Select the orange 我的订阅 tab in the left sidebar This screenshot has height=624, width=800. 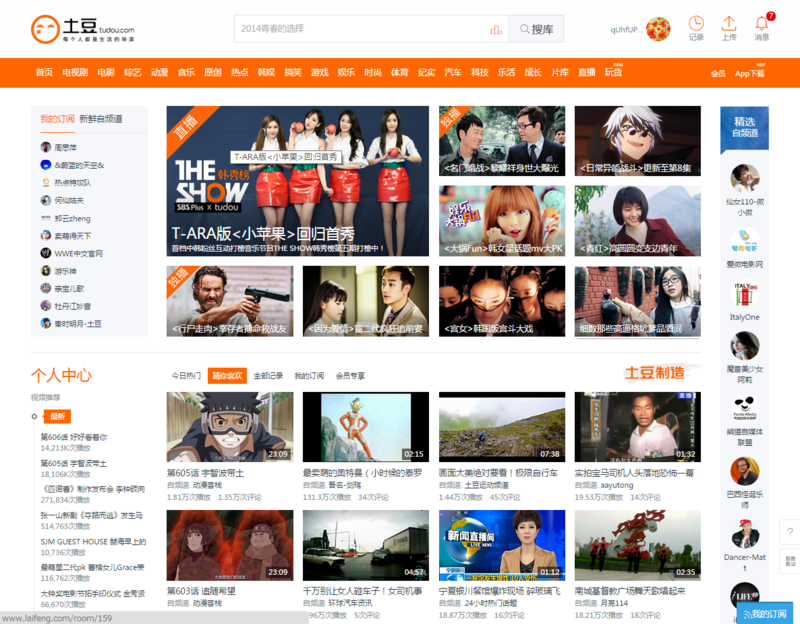pos(57,119)
